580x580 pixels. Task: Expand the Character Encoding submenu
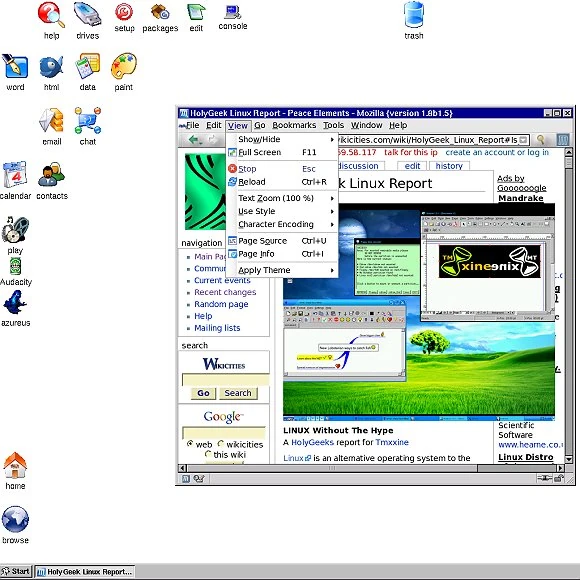(x=282, y=224)
